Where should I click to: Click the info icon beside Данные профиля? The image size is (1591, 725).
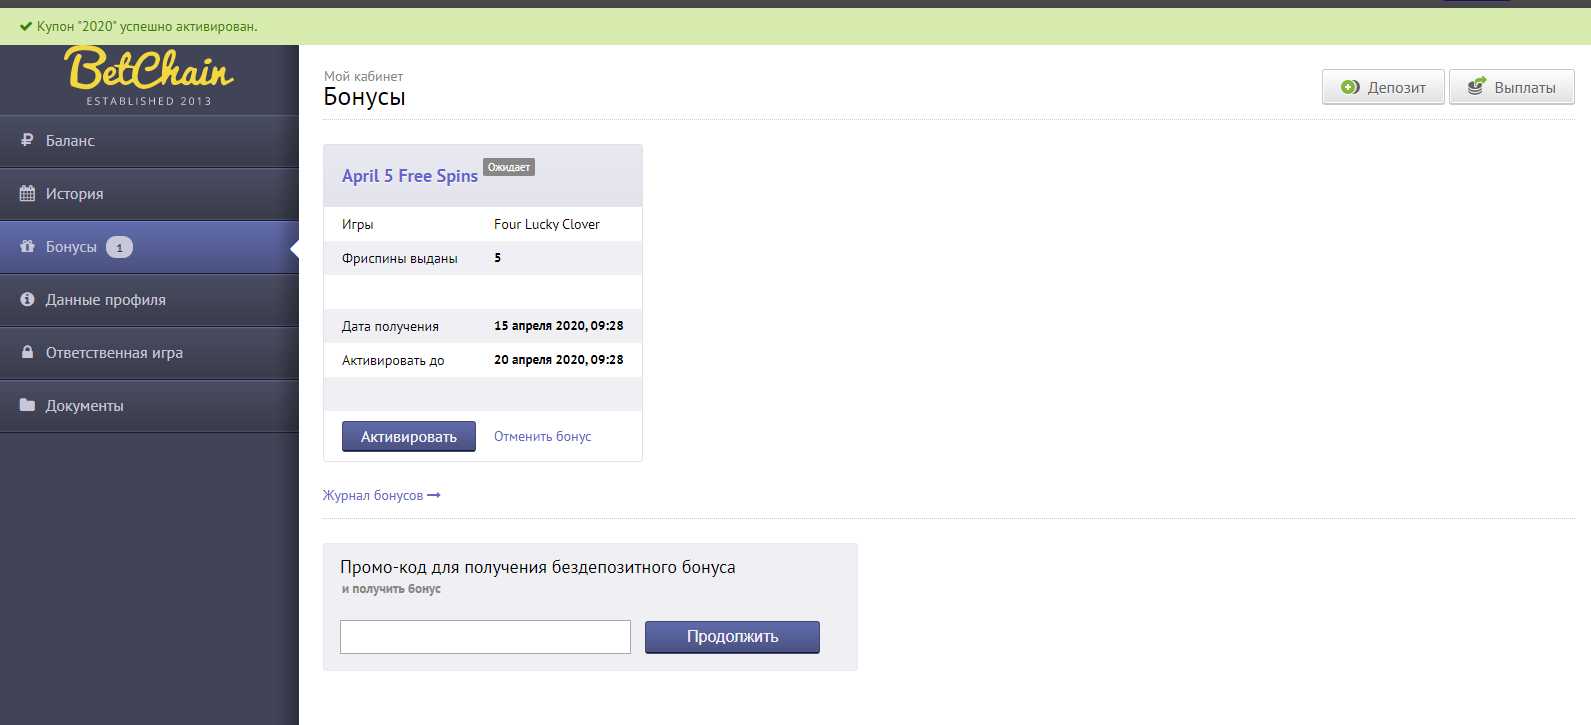click(x=27, y=299)
